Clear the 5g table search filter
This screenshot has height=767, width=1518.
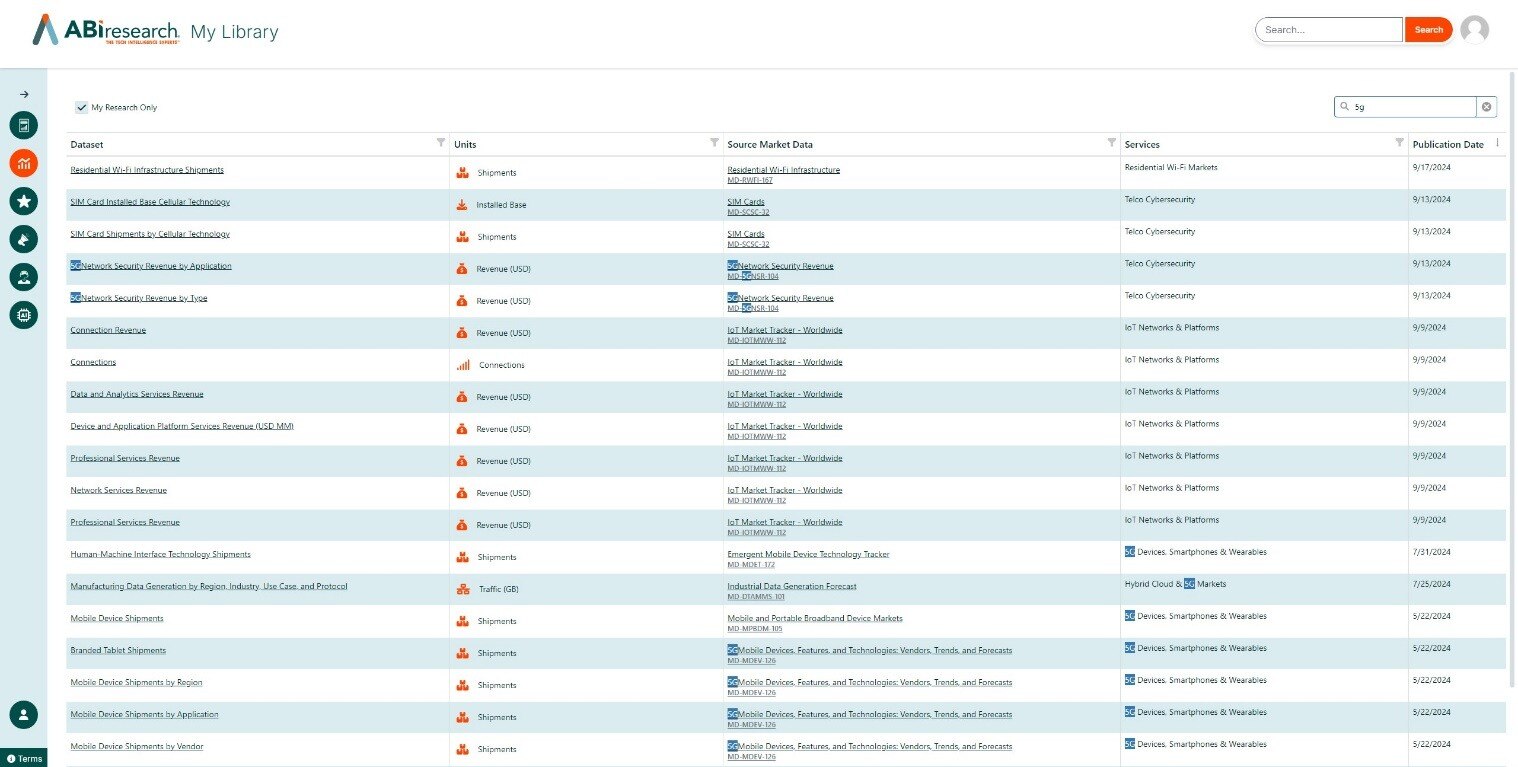click(x=1486, y=107)
